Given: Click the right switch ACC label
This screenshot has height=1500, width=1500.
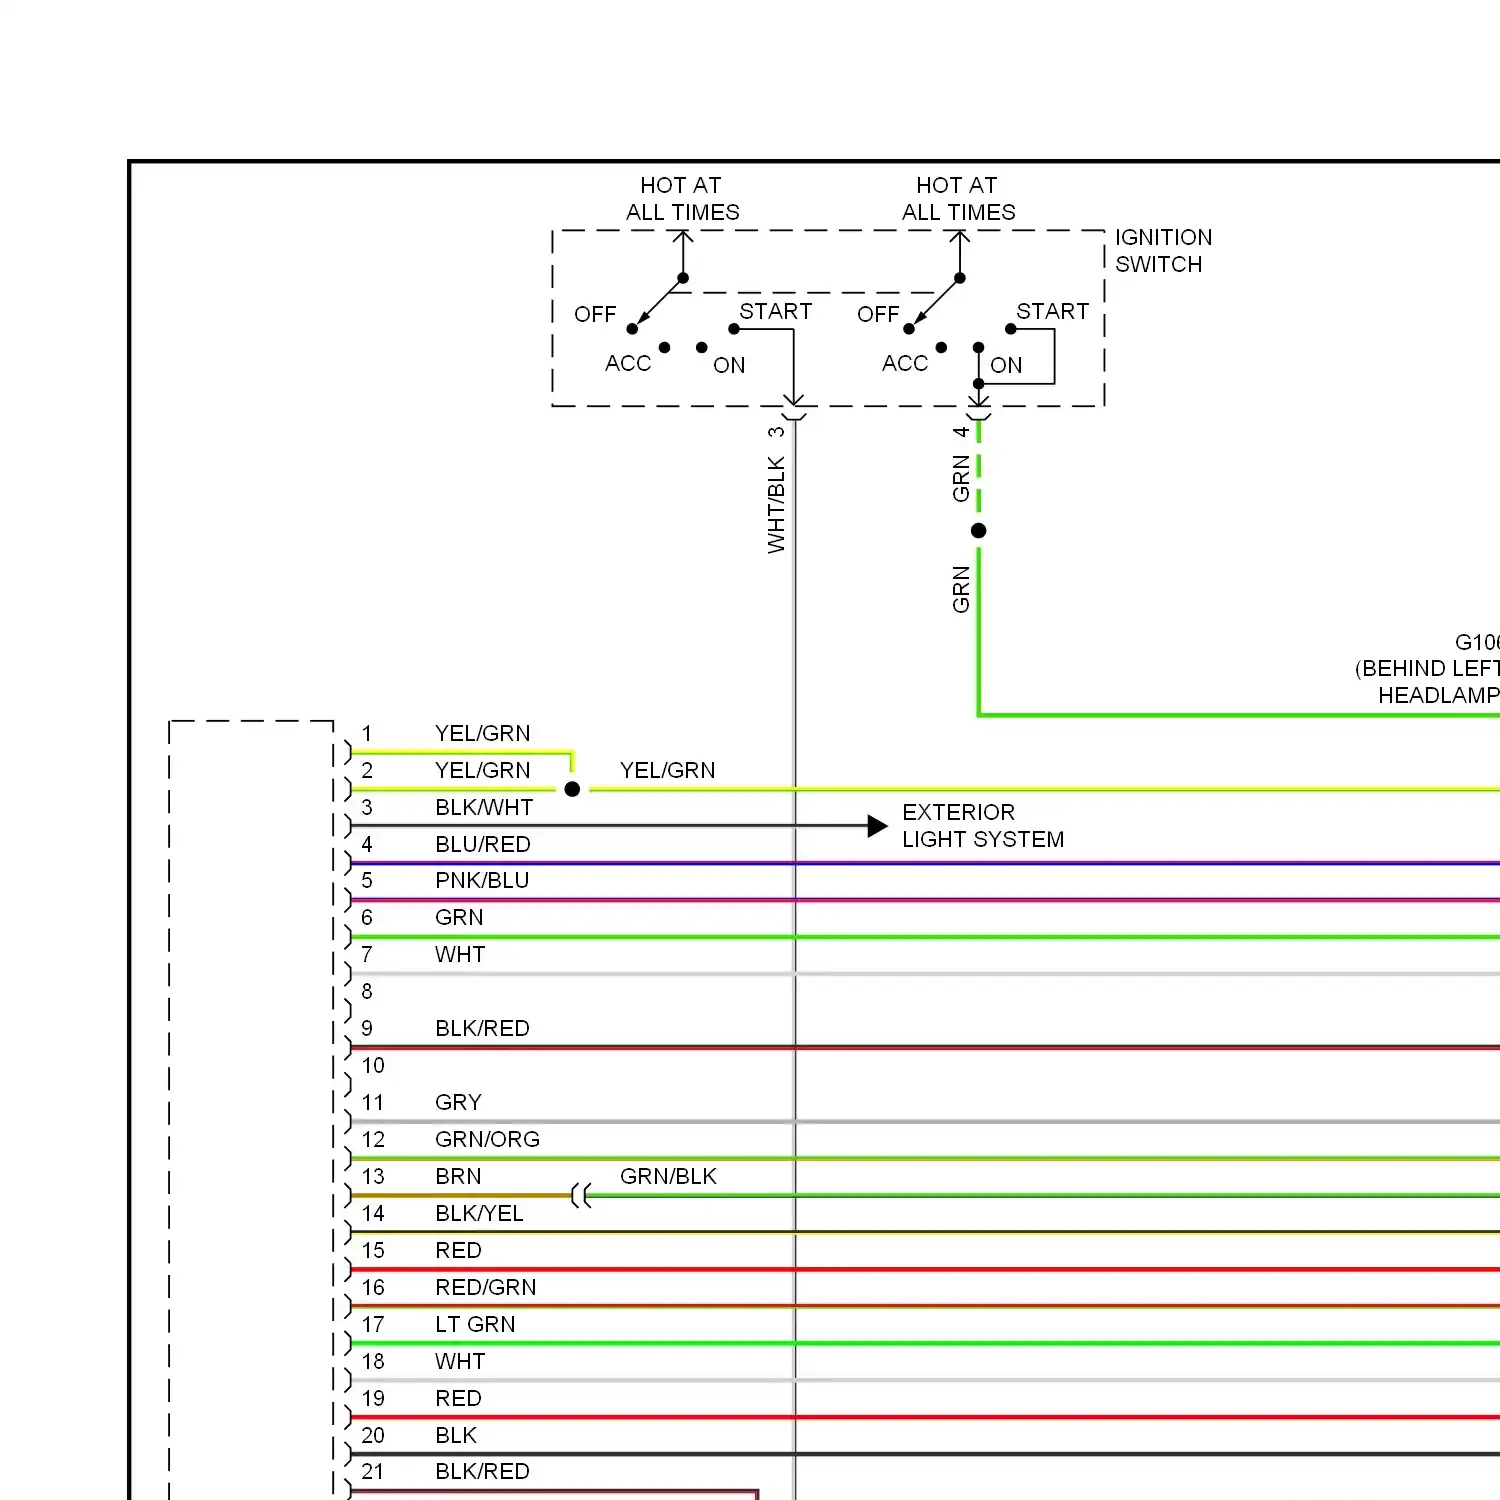Looking at the screenshot, I should pyautogui.click(x=905, y=363).
